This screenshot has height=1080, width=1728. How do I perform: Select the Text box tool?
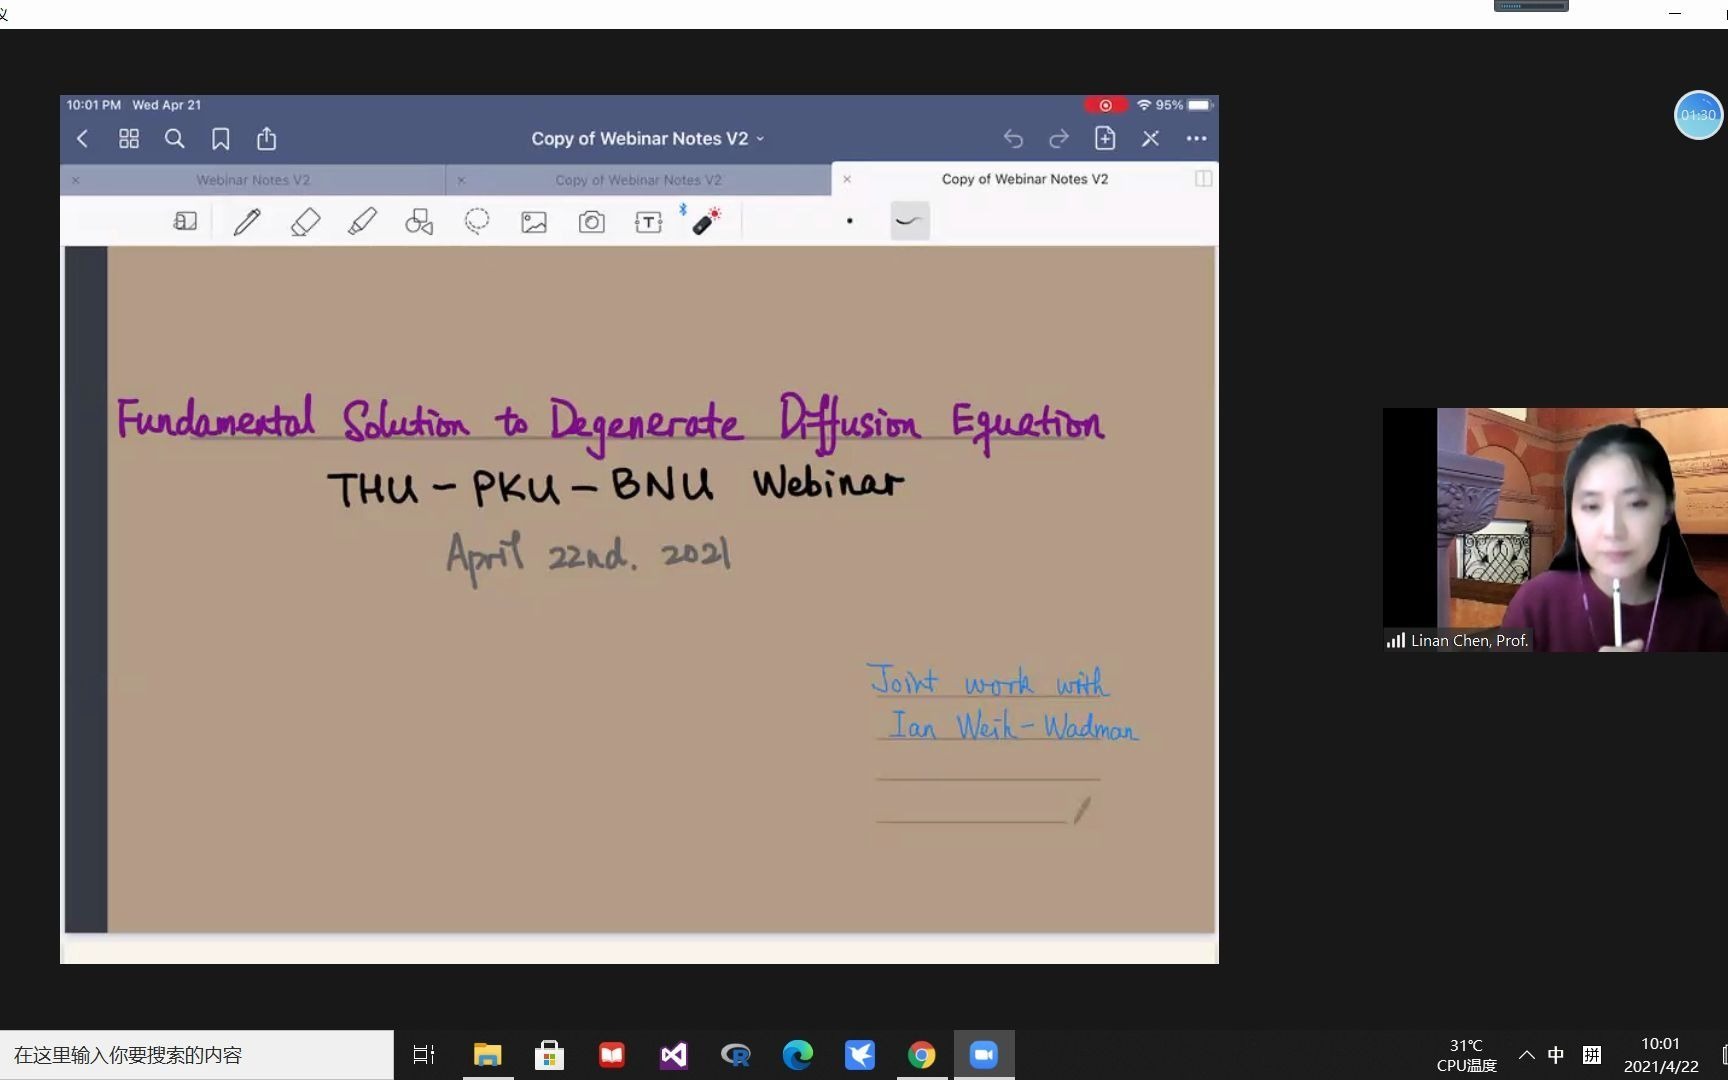click(x=648, y=221)
